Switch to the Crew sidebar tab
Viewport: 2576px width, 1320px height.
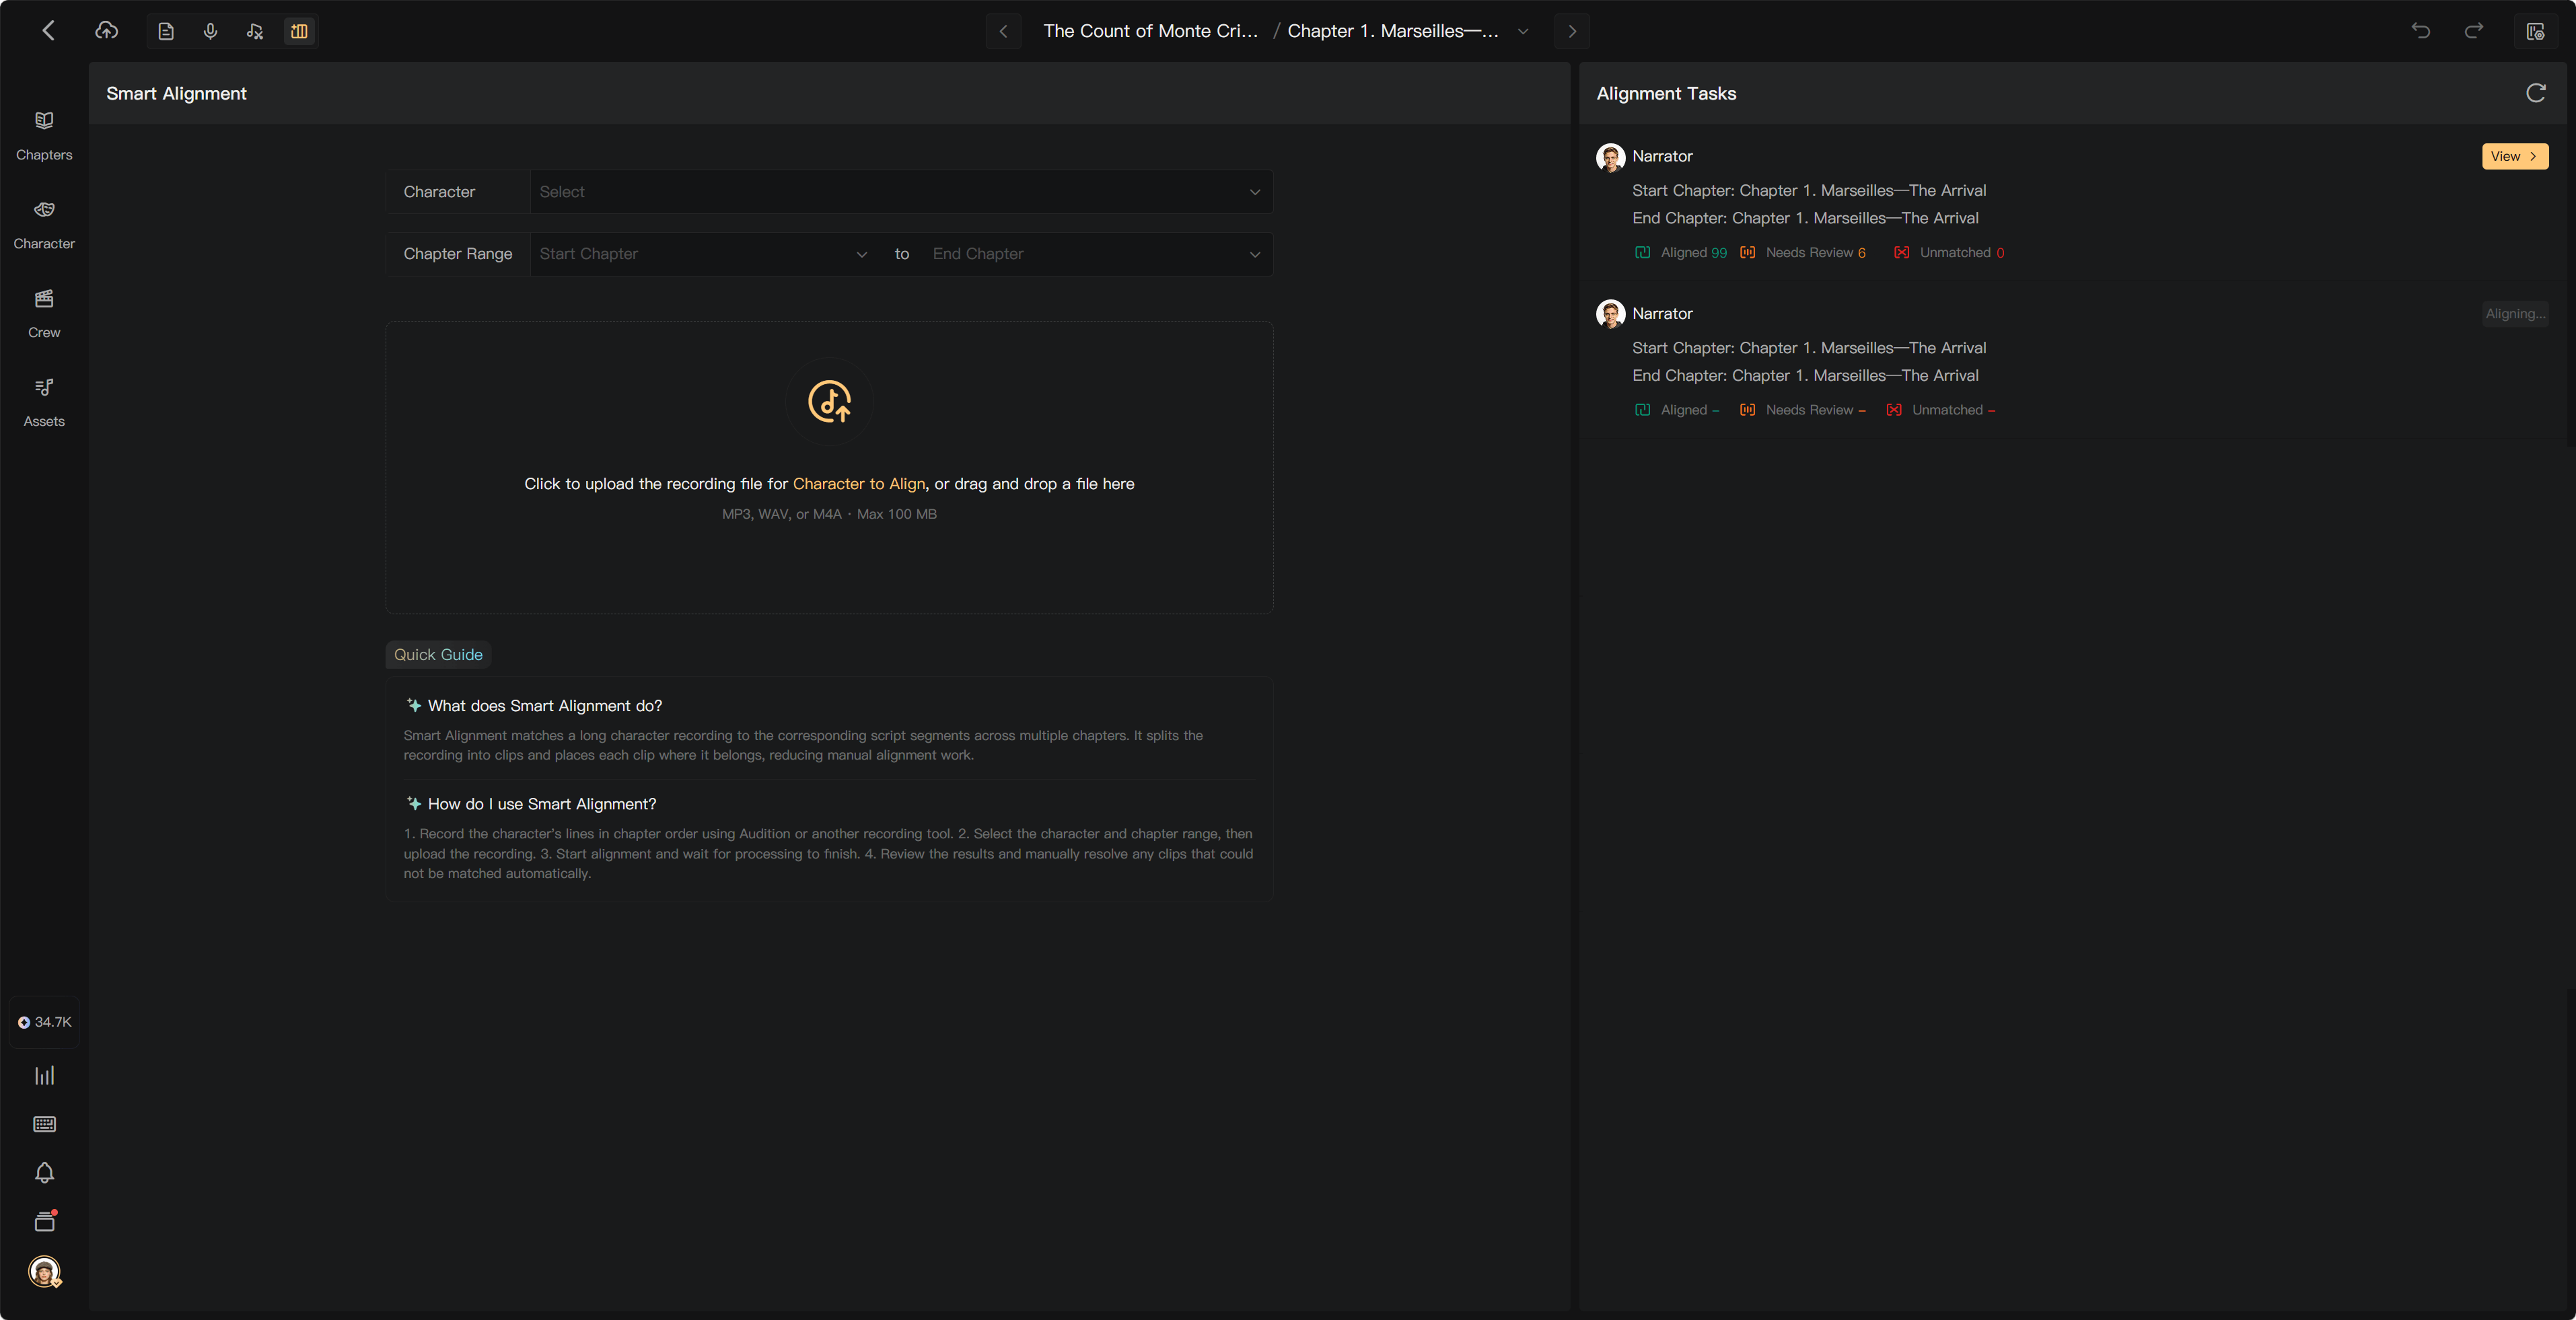pyautogui.click(x=44, y=313)
